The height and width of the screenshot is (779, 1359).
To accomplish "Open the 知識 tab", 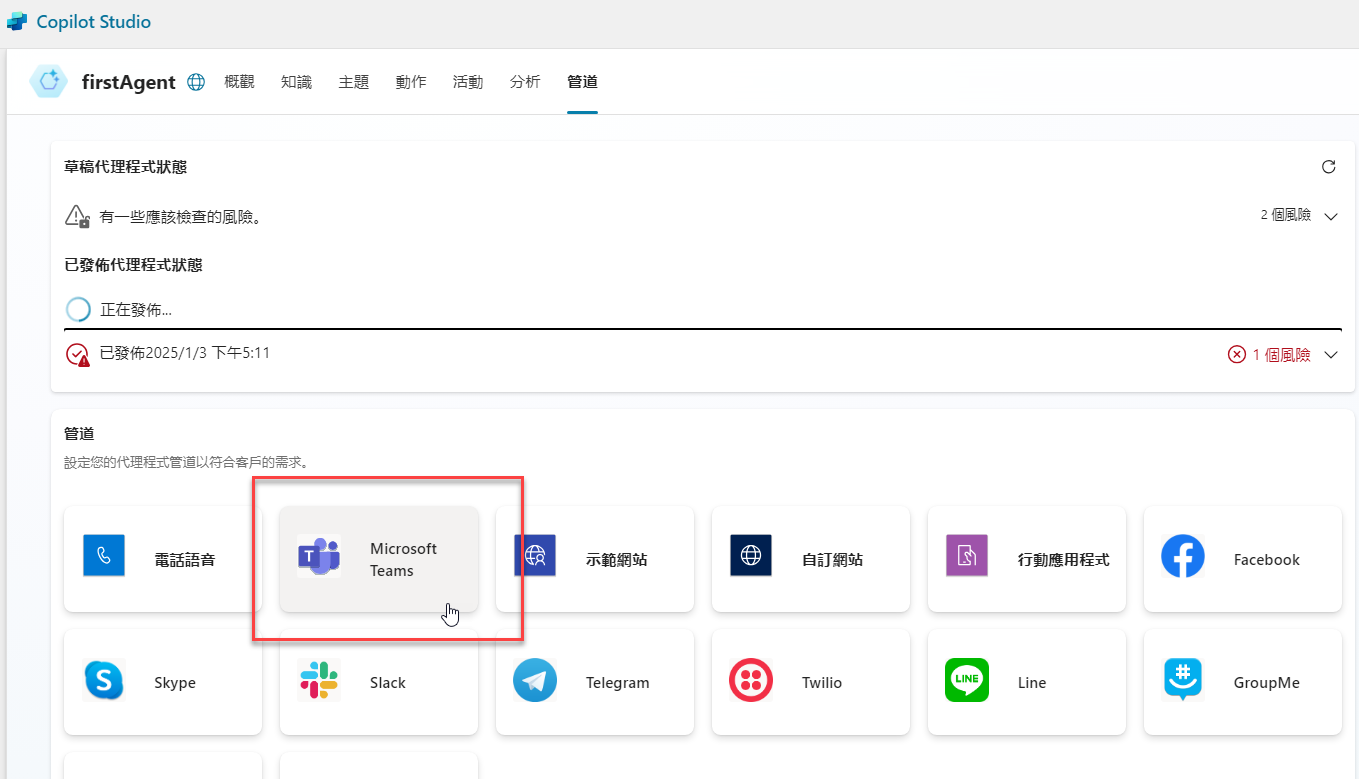I will 297,82.
